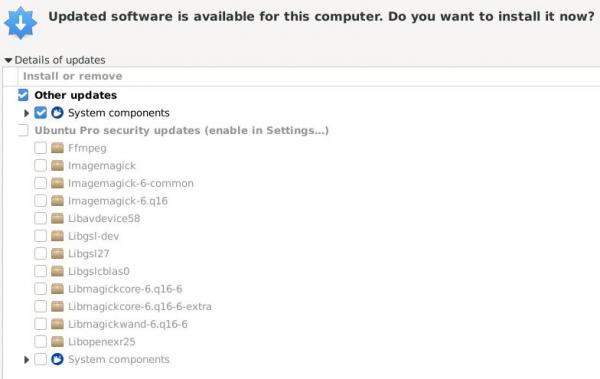Viewport: 600px width, 379px height.
Task: Toggle the checked System components checkbox
Action: click(x=40, y=113)
